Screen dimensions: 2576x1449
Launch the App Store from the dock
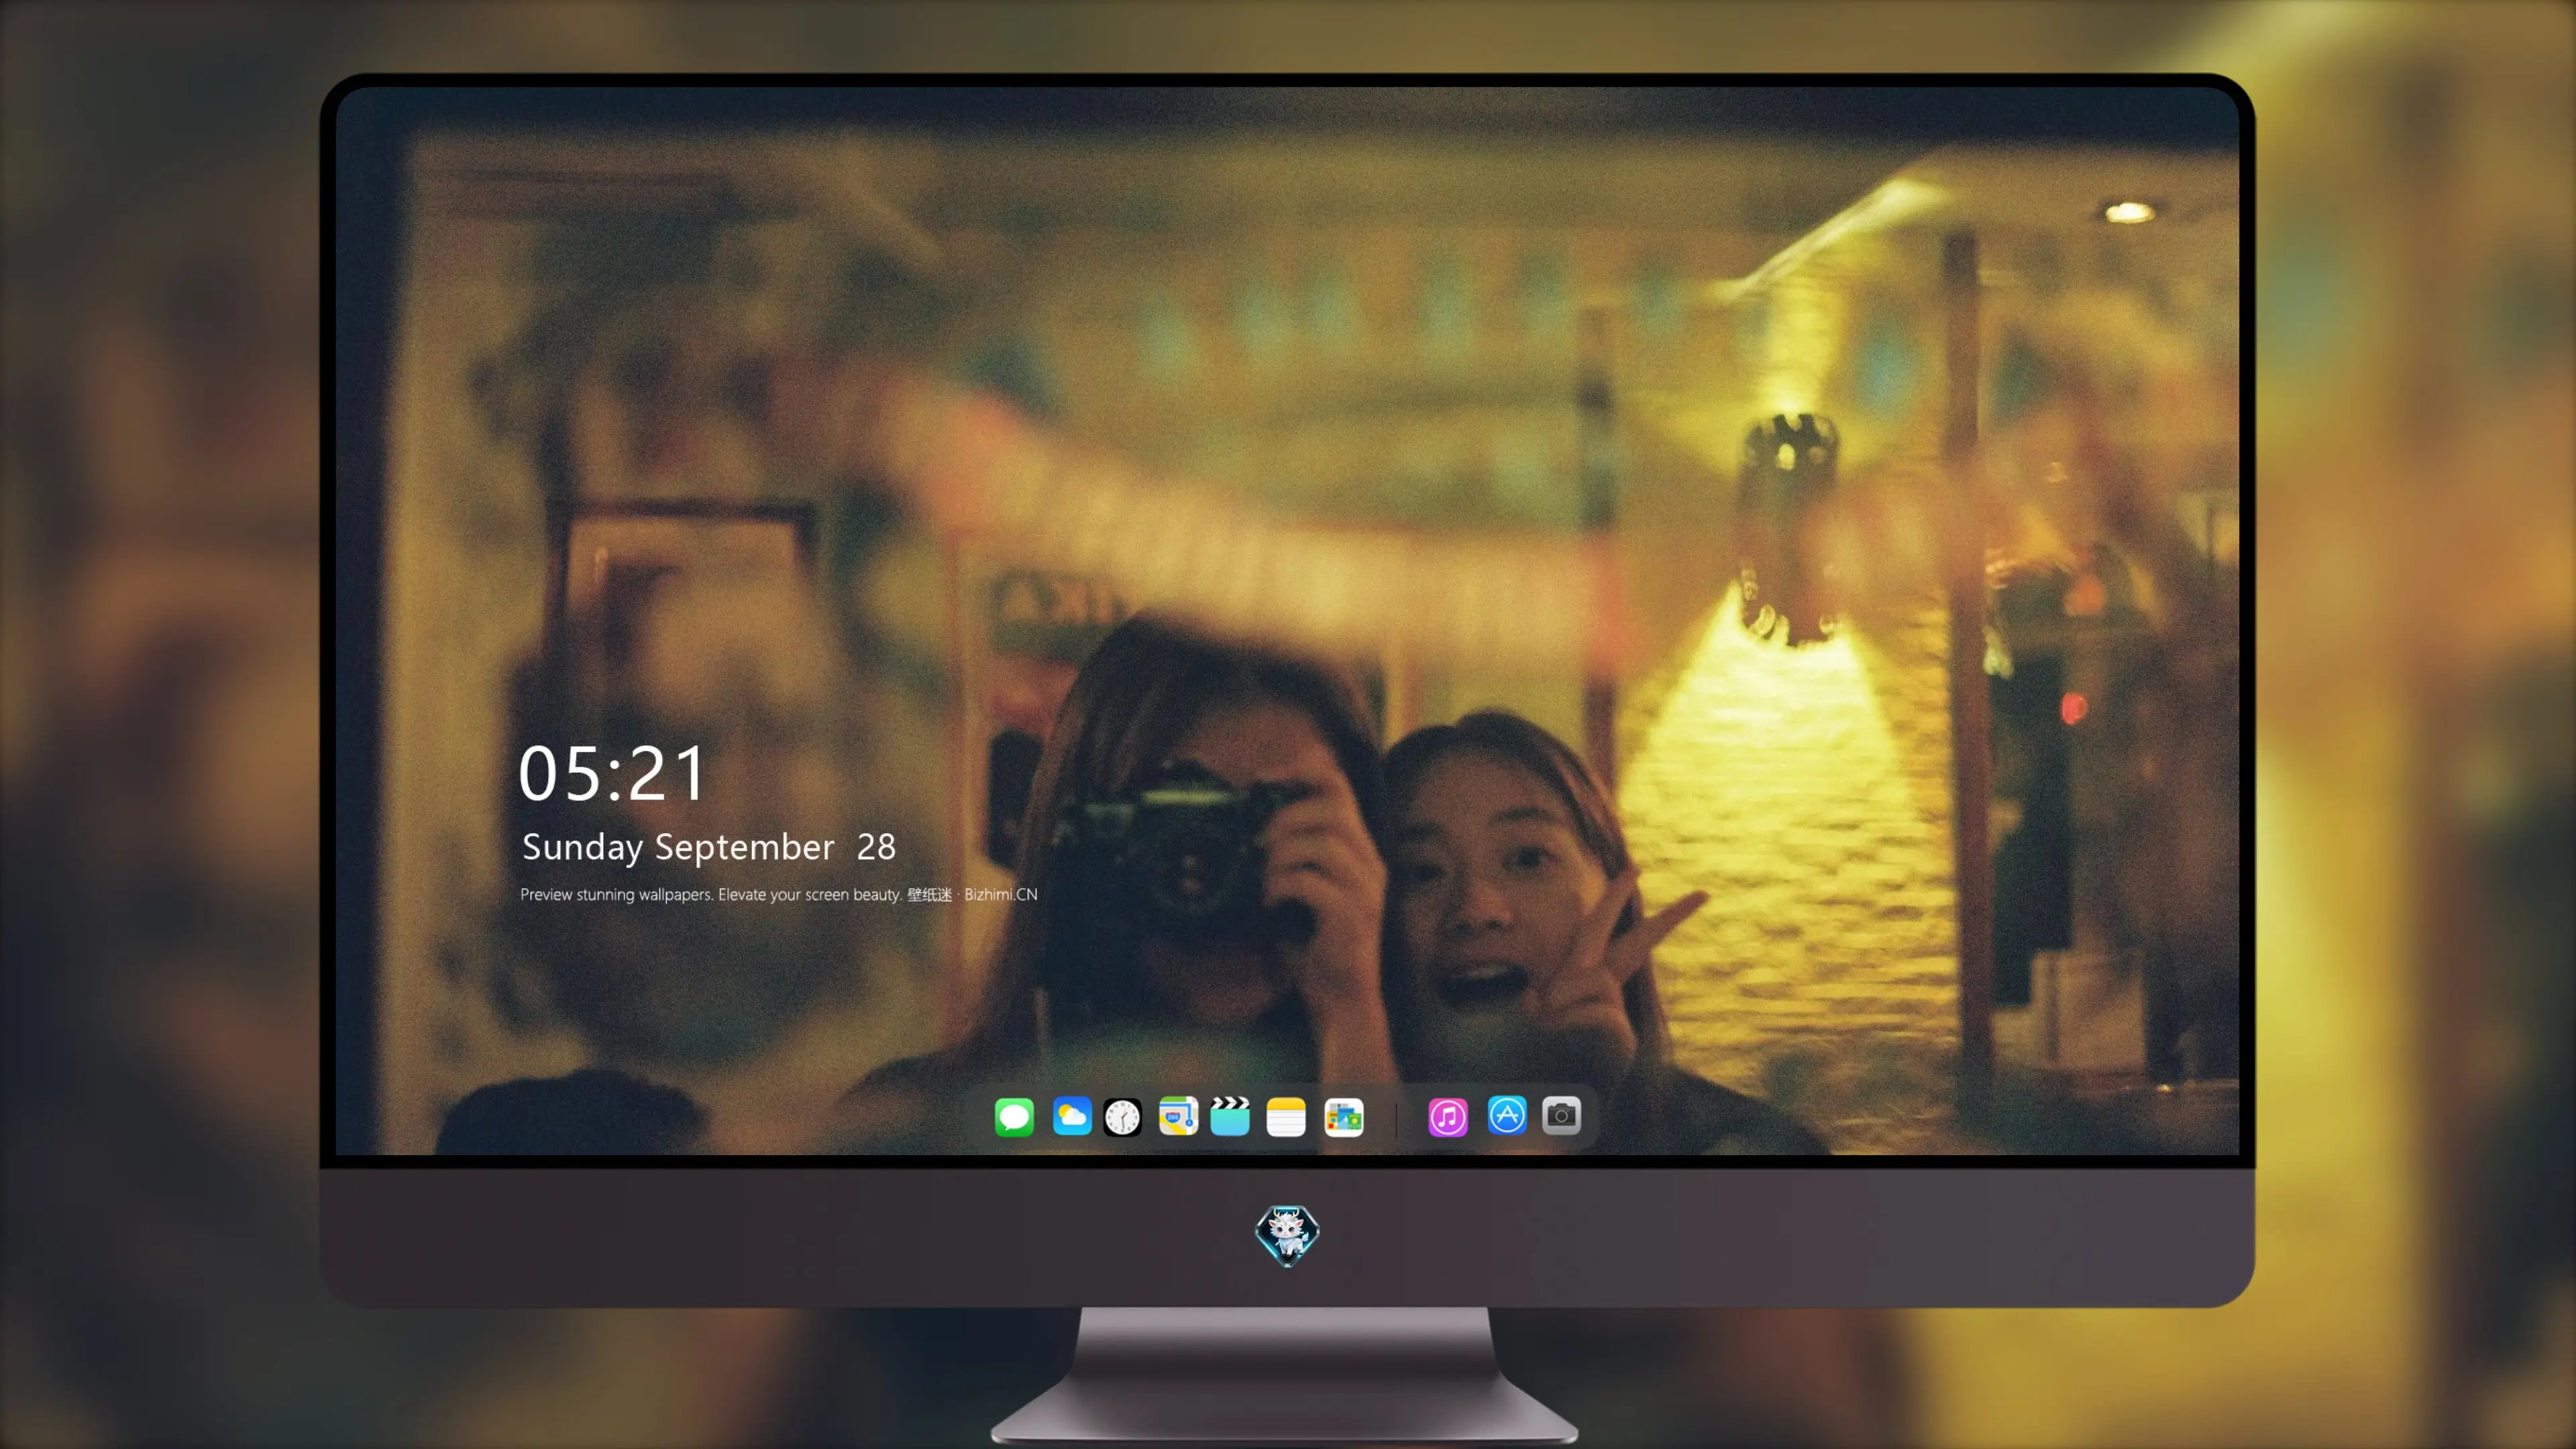(1507, 1115)
